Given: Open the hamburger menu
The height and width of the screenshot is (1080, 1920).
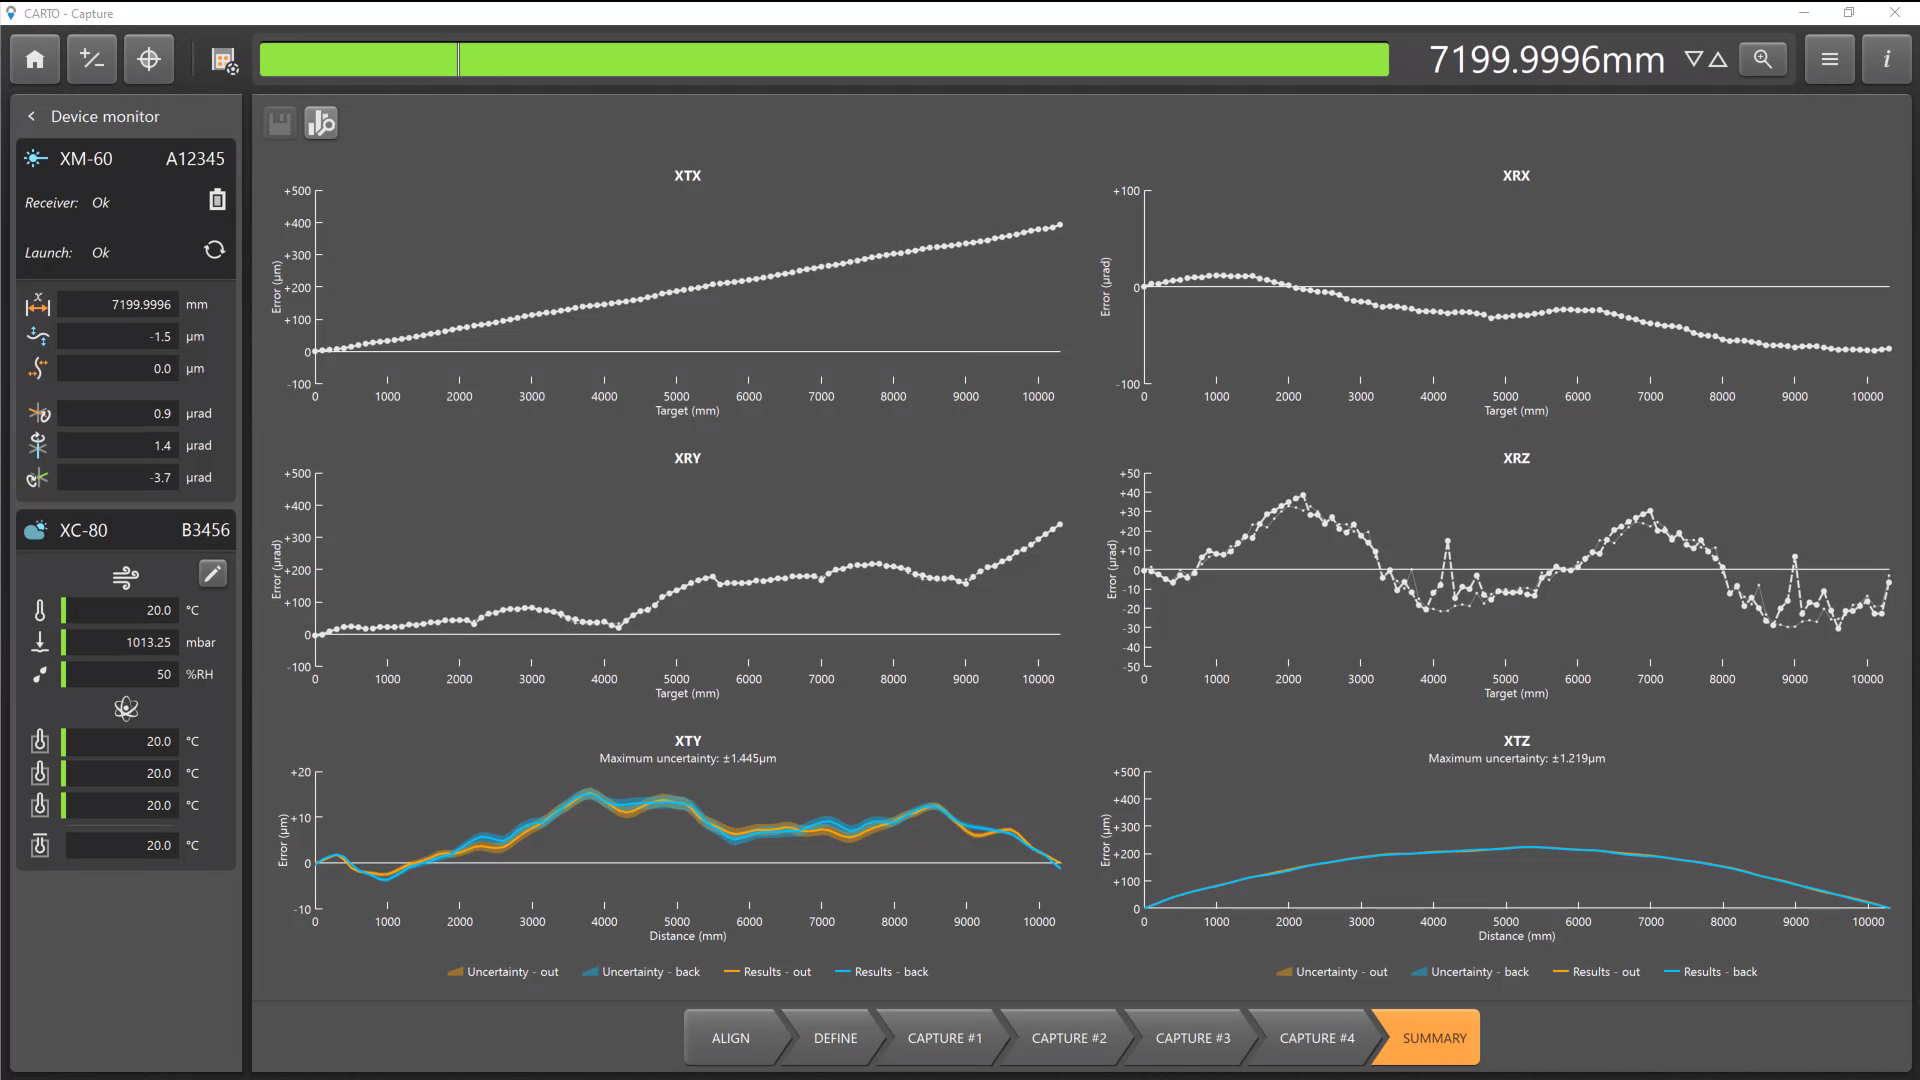Looking at the screenshot, I should [x=1829, y=60].
